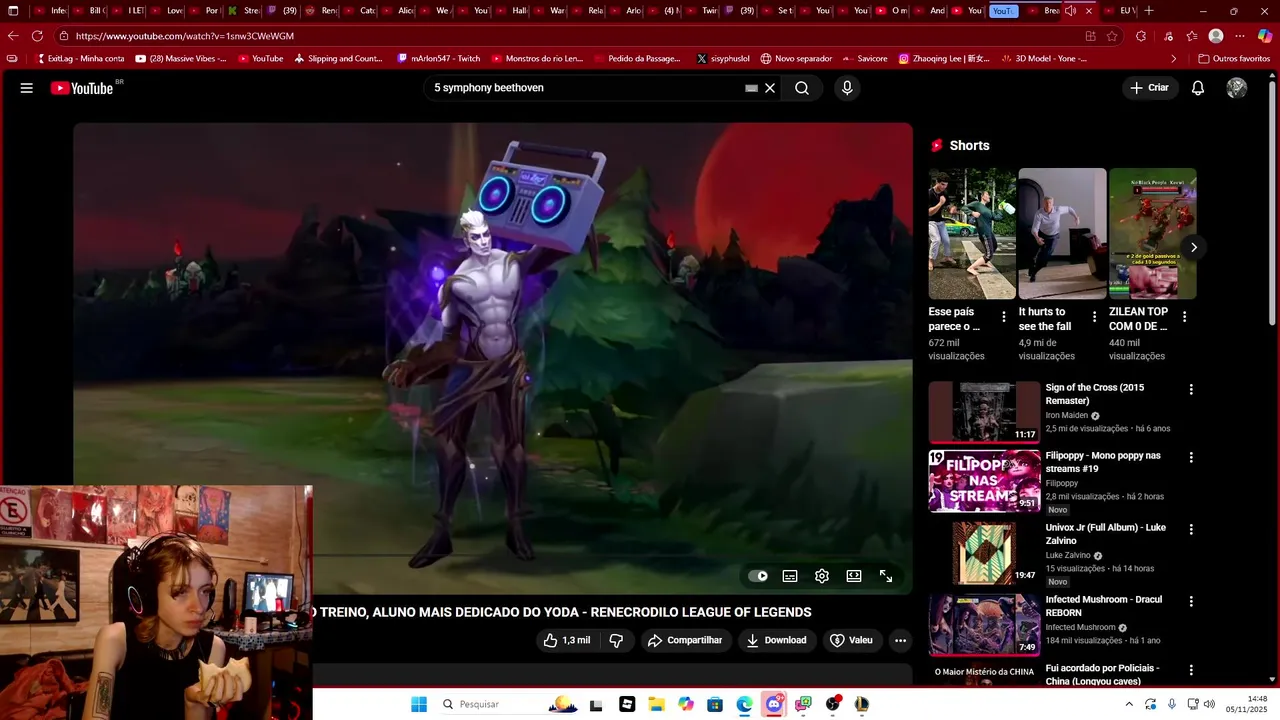Image resolution: width=1280 pixels, height=720 pixels.
Task: Open Copilot icon in browser toolbar
Action: (1264, 36)
